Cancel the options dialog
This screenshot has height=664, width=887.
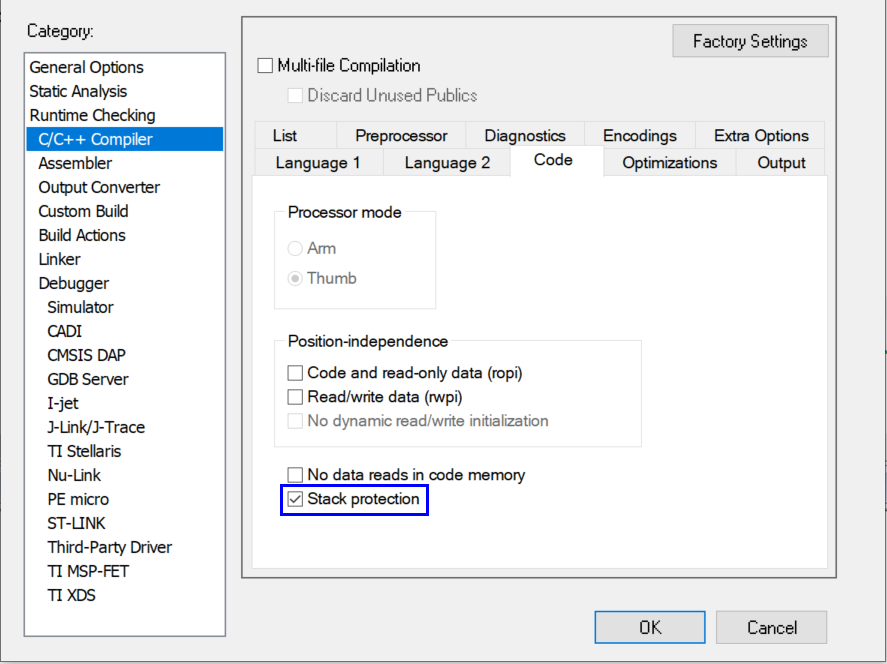771,627
